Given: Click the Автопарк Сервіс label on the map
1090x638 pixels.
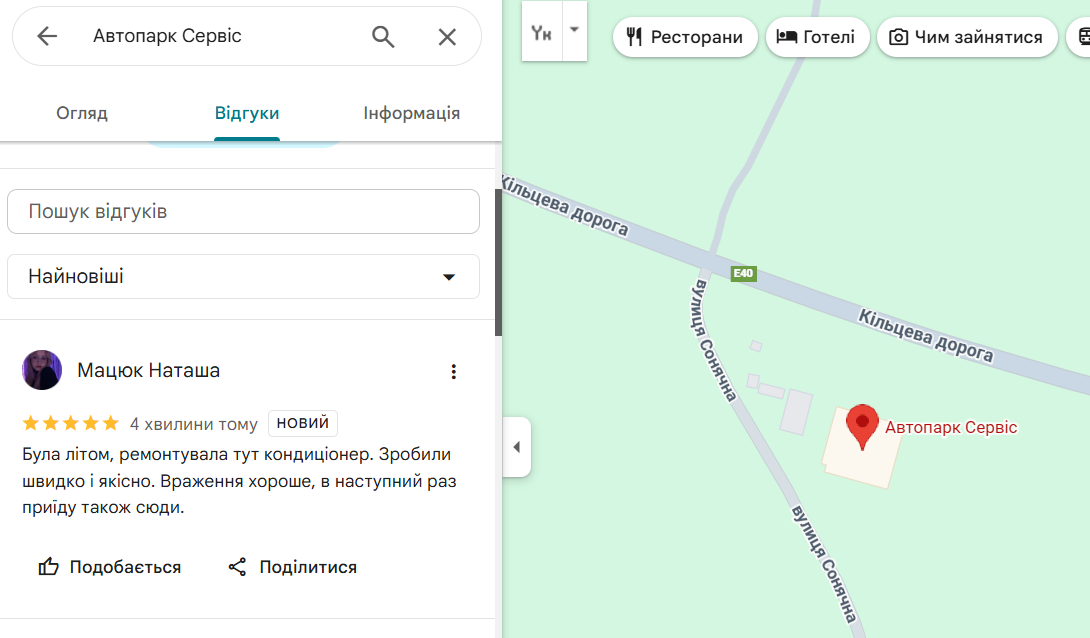Looking at the screenshot, I should coord(951,427).
